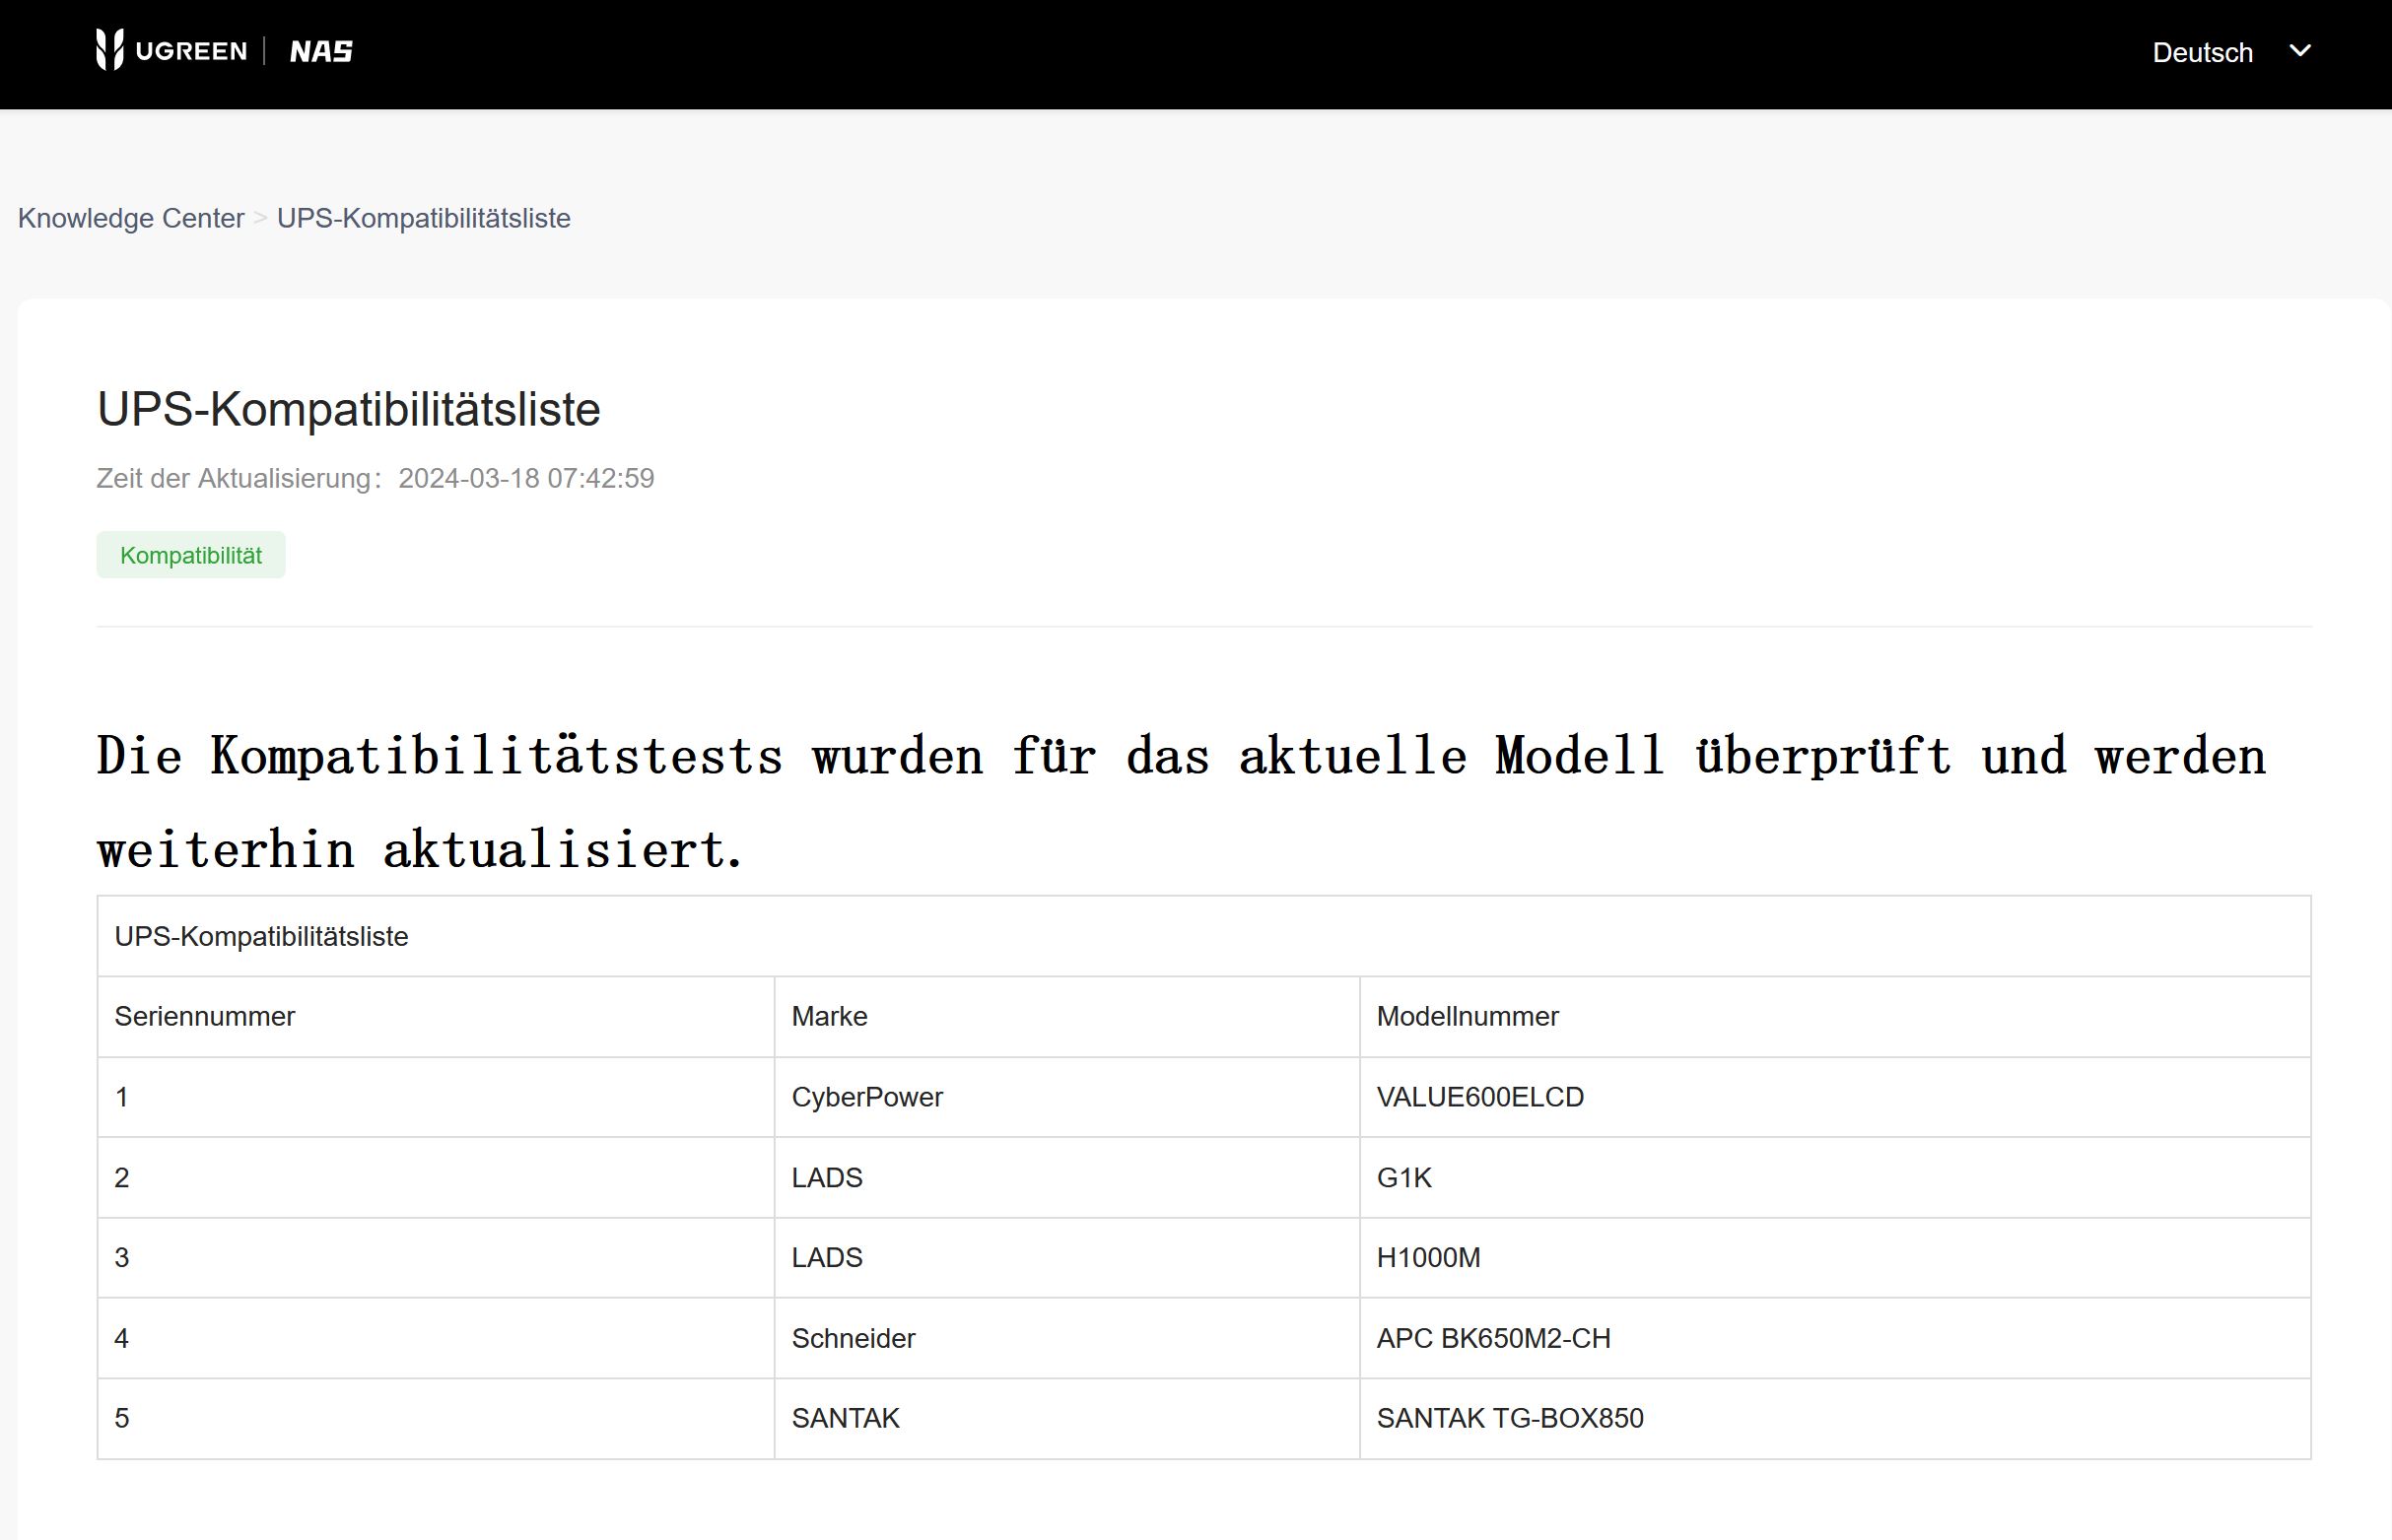
Task: Click the NAS logo text
Action: coord(321,51)
